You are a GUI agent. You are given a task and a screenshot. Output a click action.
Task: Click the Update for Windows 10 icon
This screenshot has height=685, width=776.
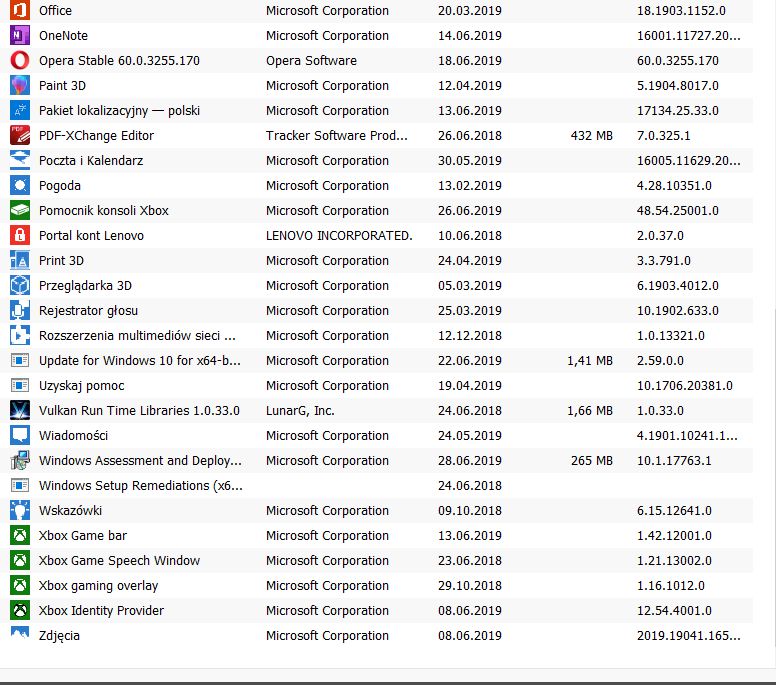coord(20,360)
